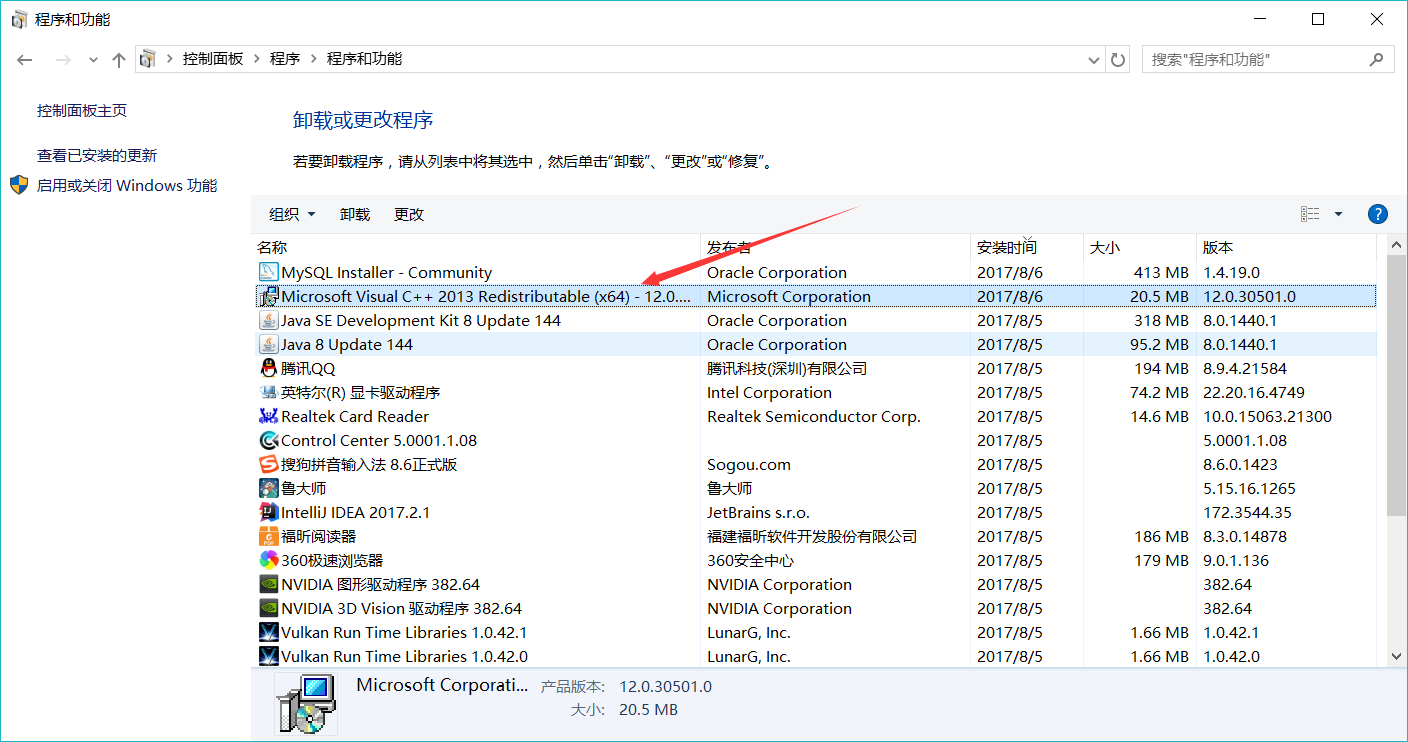
Task: Click the scrollbar down arrow
Action: tap(1397, 656)
